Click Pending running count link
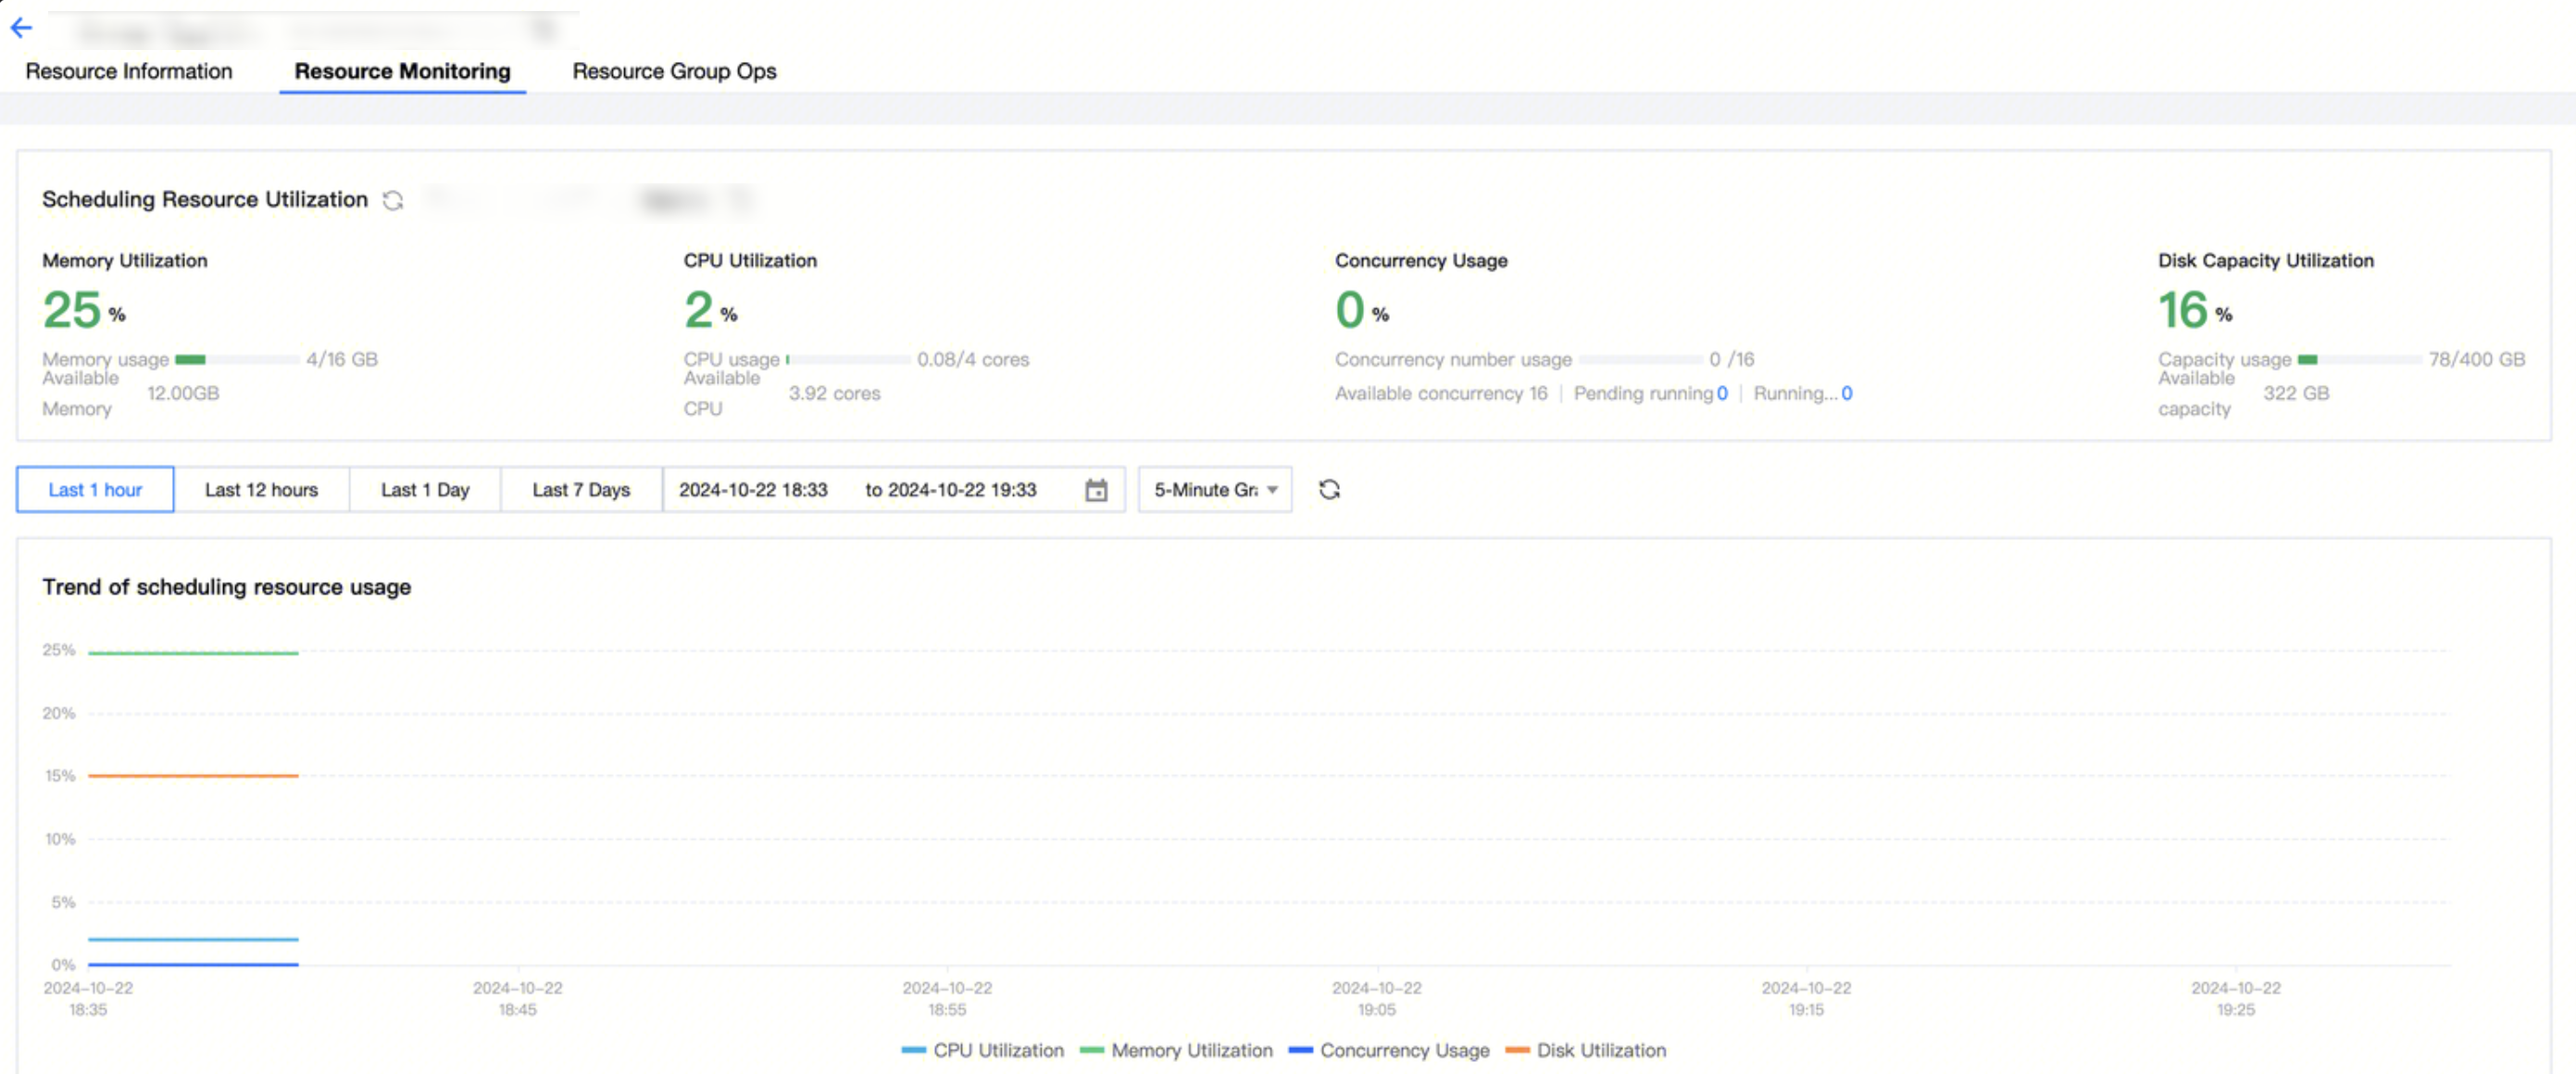 click(x=1722, y=393)
